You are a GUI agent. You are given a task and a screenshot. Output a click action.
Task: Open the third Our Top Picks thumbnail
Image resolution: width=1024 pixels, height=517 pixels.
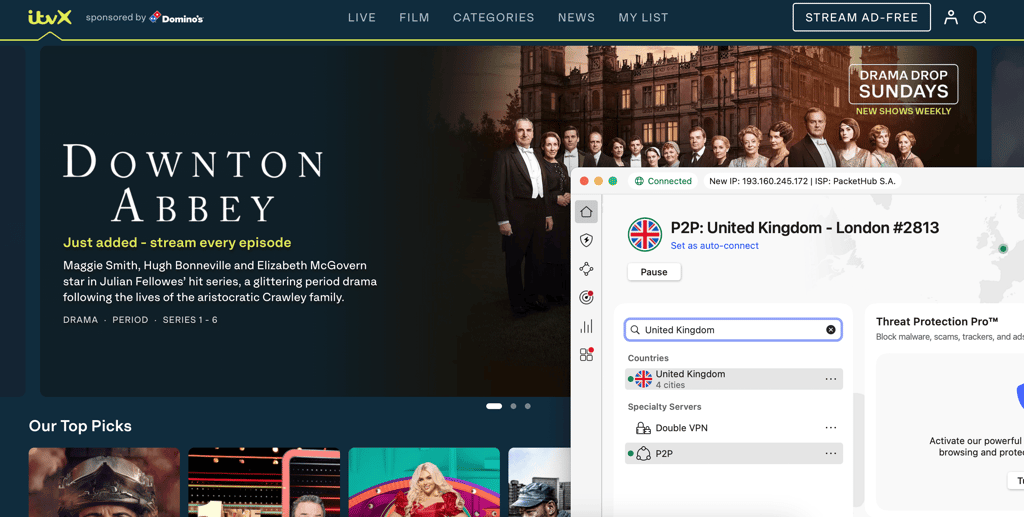424,482
